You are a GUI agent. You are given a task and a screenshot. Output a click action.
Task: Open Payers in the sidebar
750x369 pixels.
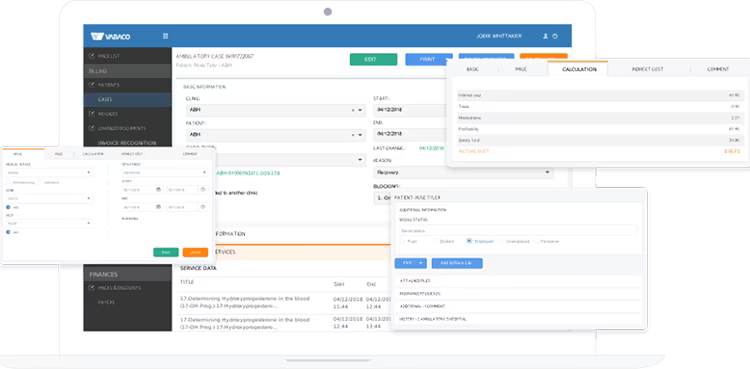tap(106, 302)
